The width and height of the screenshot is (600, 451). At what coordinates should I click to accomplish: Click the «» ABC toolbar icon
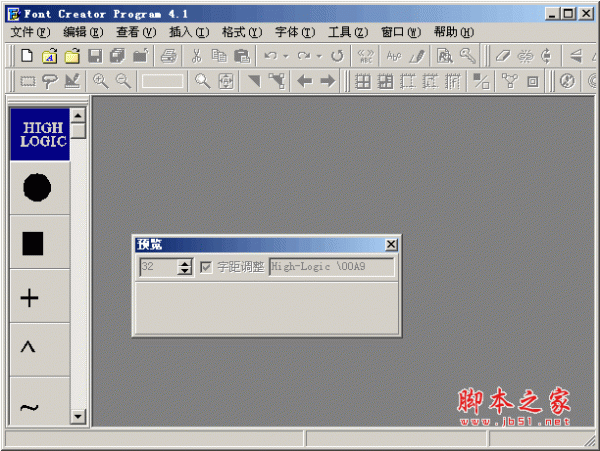click(x=365, y=56)
